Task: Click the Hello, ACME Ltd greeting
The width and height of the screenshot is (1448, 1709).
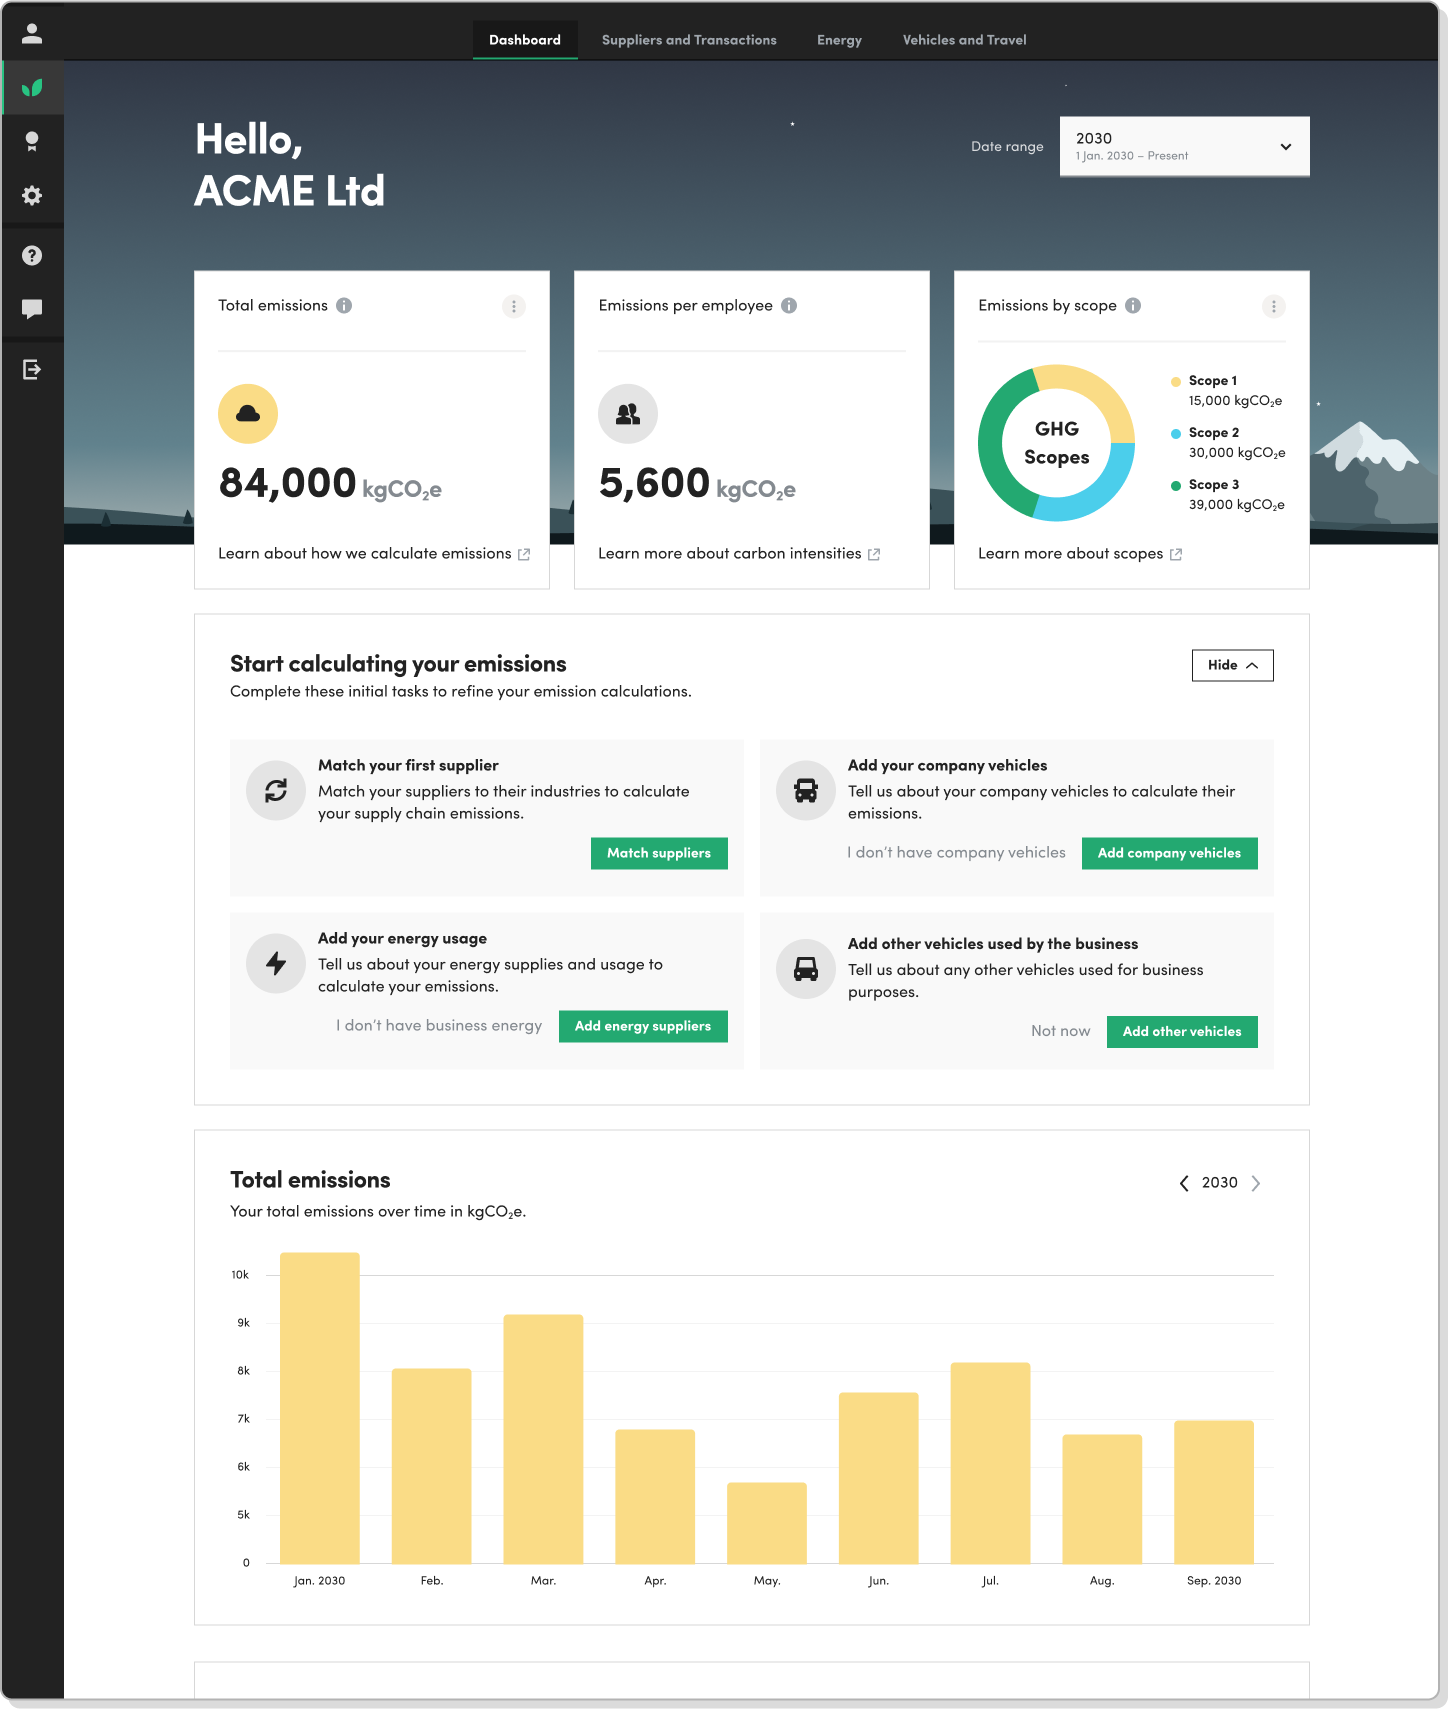Action: [290, 165]
